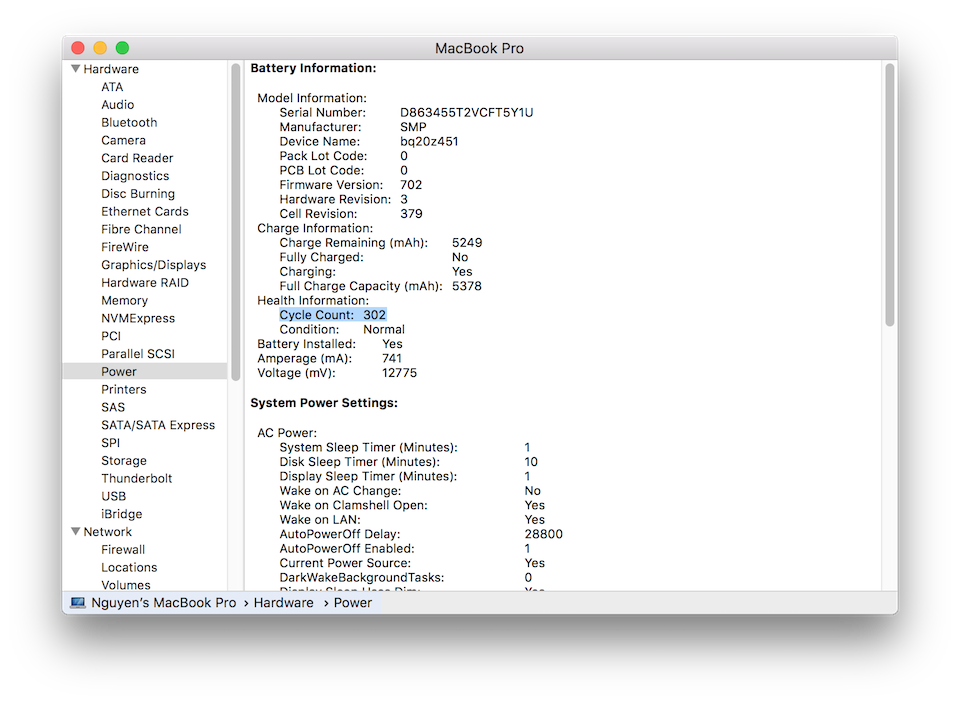Click the MacBook Pro computer icon in path bar
The image size is (960, 703).
78,603
